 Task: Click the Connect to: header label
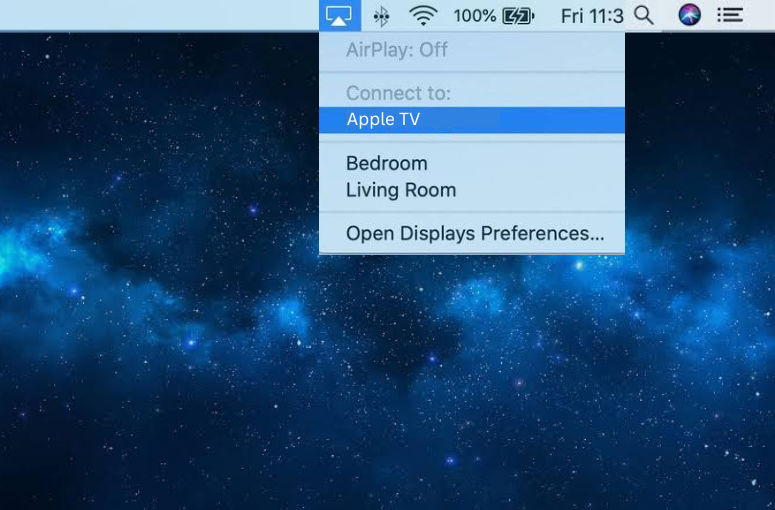398,93
